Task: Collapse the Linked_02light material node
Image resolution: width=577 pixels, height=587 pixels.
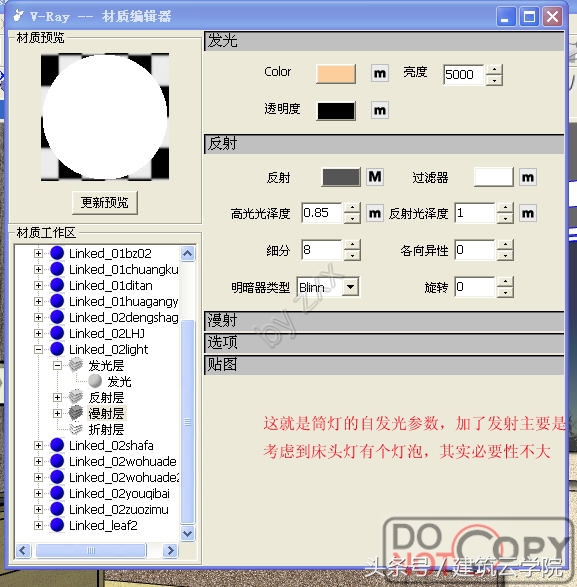Action: click(x=38, y=350)
